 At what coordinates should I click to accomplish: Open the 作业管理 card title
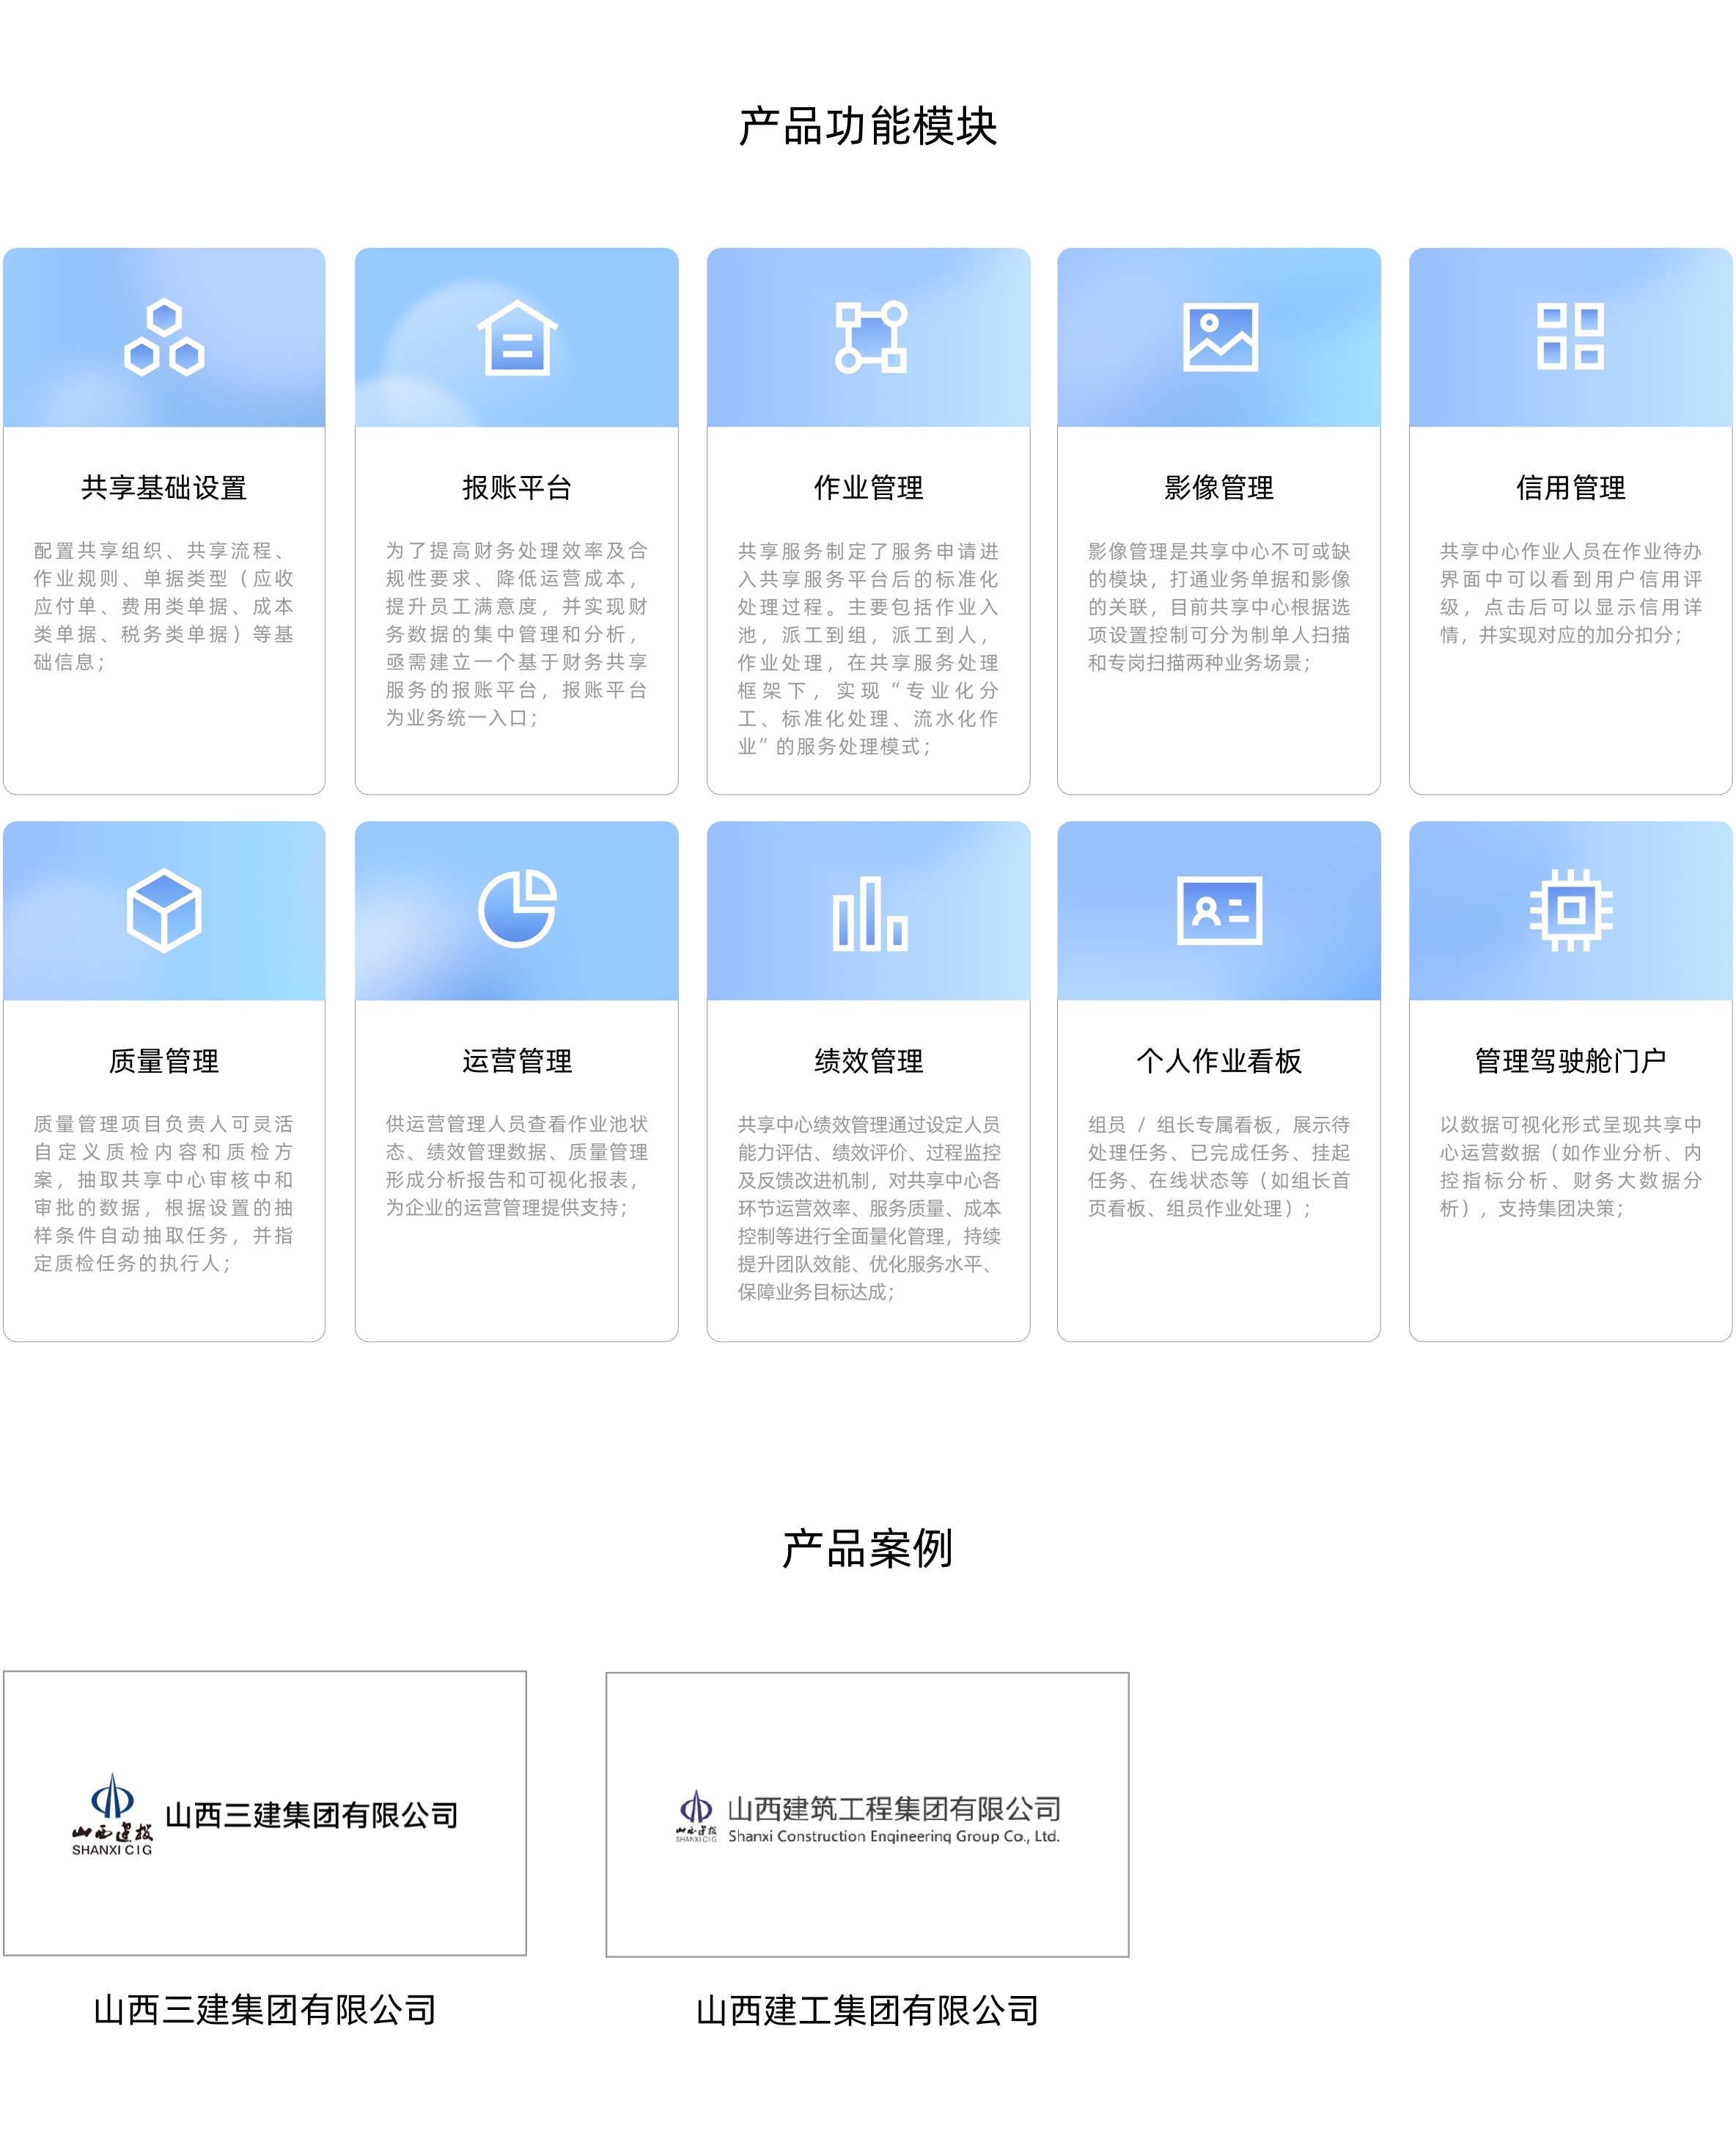[x=869, y=488]
